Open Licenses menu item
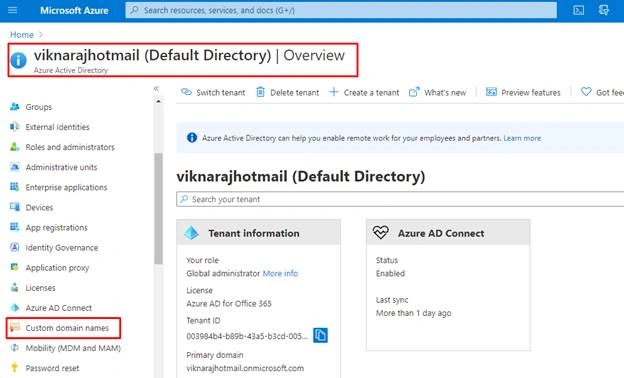The width and height of the screenshot is (624, 378). coord(40,288)
